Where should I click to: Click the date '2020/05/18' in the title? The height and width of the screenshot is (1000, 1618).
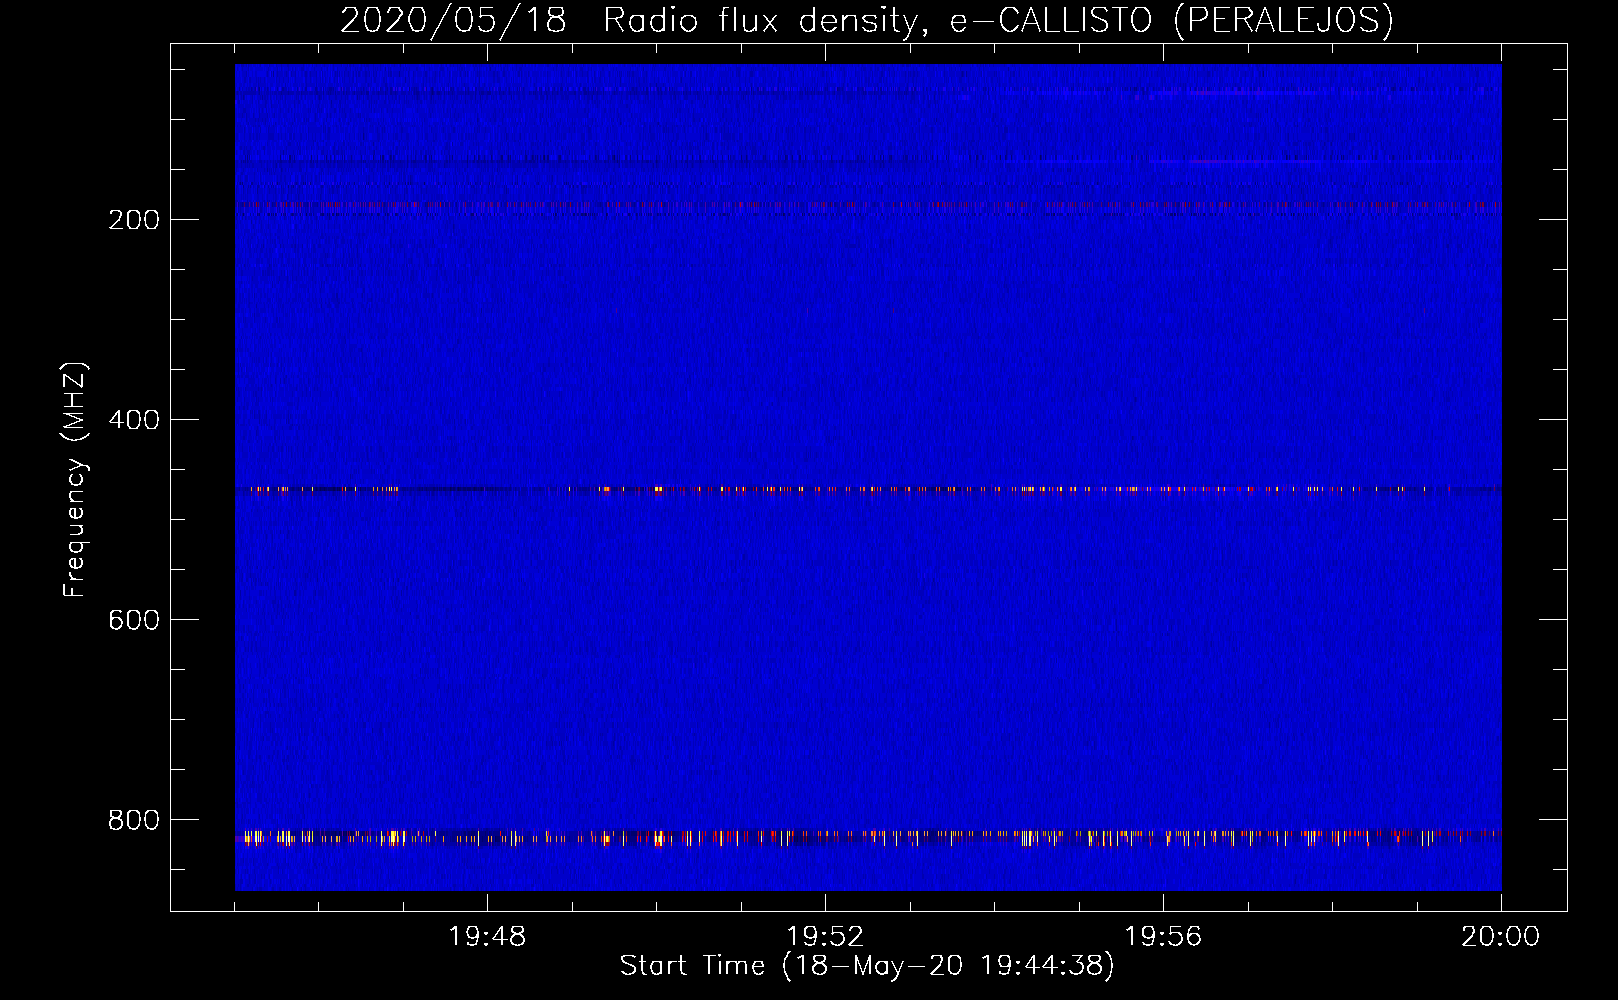(453, 20)
